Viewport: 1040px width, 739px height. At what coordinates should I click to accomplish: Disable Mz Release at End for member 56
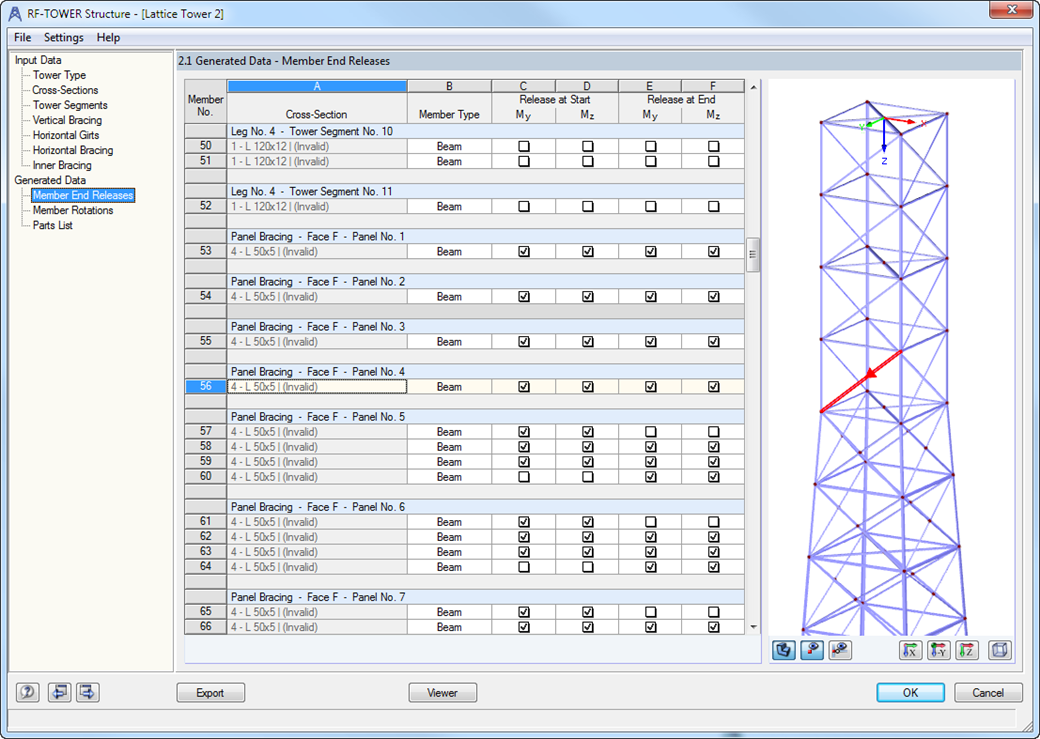[712, 386]
